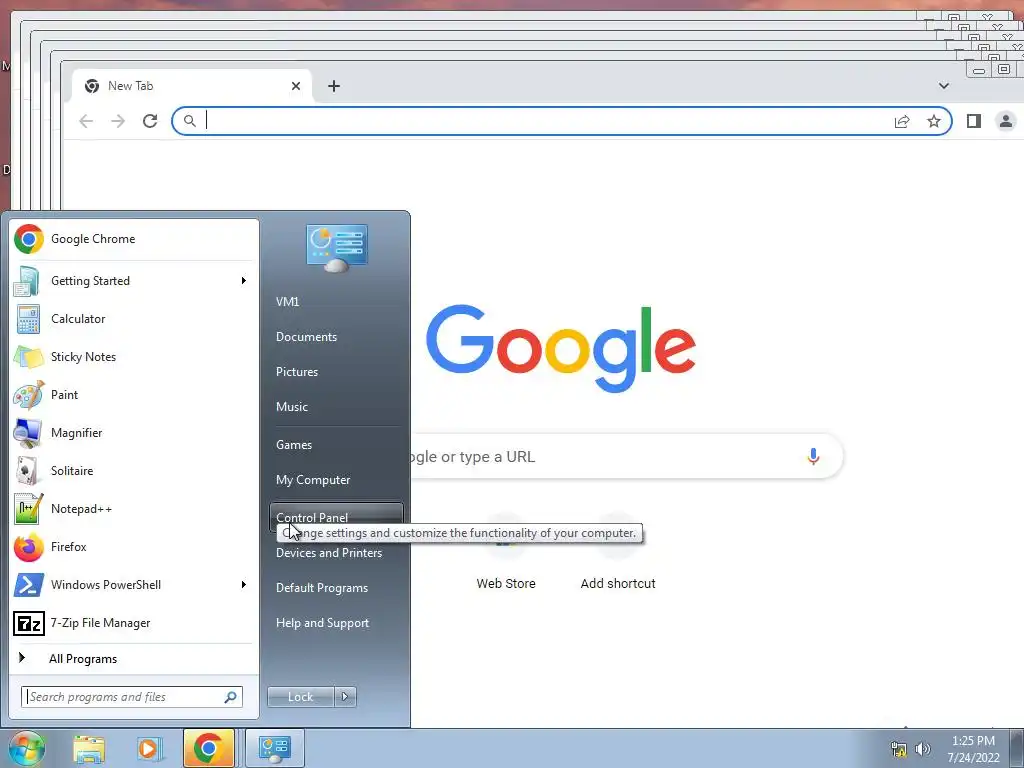Launch 7-Zip File Manager
The height and width of the screenshot is (768, 1024).
click(x=134, y=623)
